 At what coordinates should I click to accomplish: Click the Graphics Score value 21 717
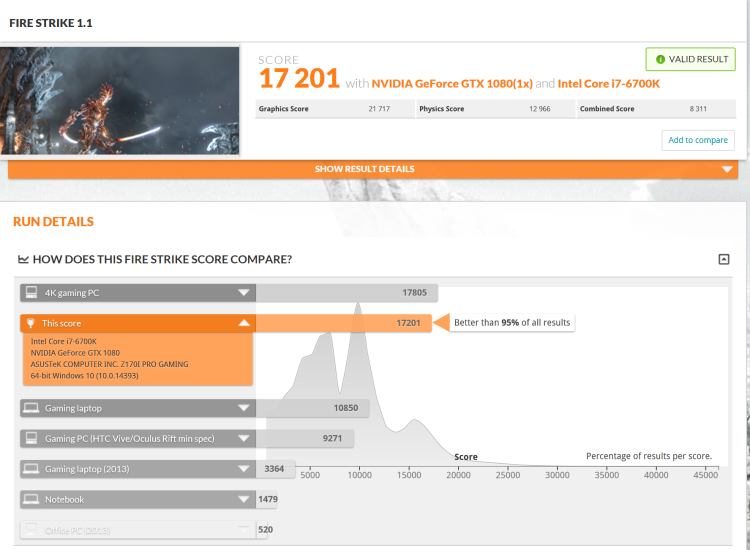point(379,109)
